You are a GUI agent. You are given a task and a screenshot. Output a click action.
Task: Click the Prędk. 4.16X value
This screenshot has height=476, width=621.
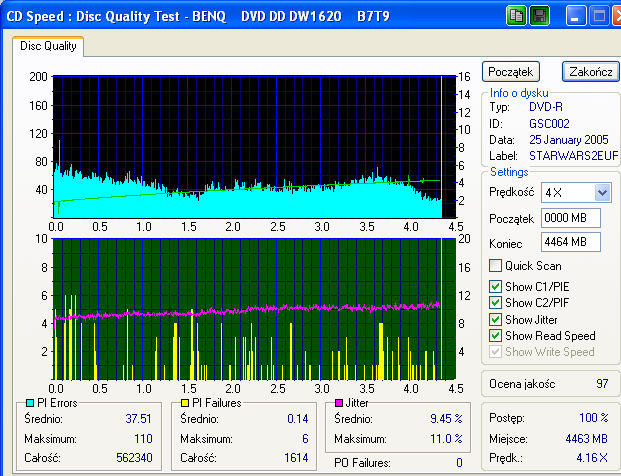[592, 458]
